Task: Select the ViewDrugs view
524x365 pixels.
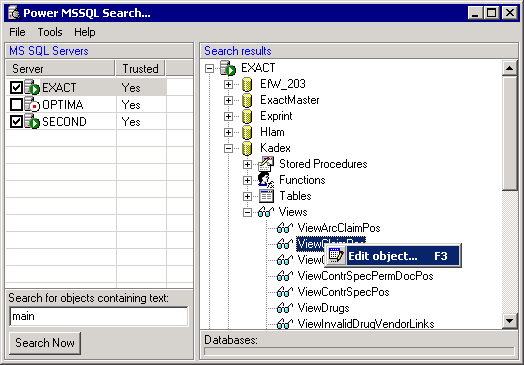Action: pos(323,309)
